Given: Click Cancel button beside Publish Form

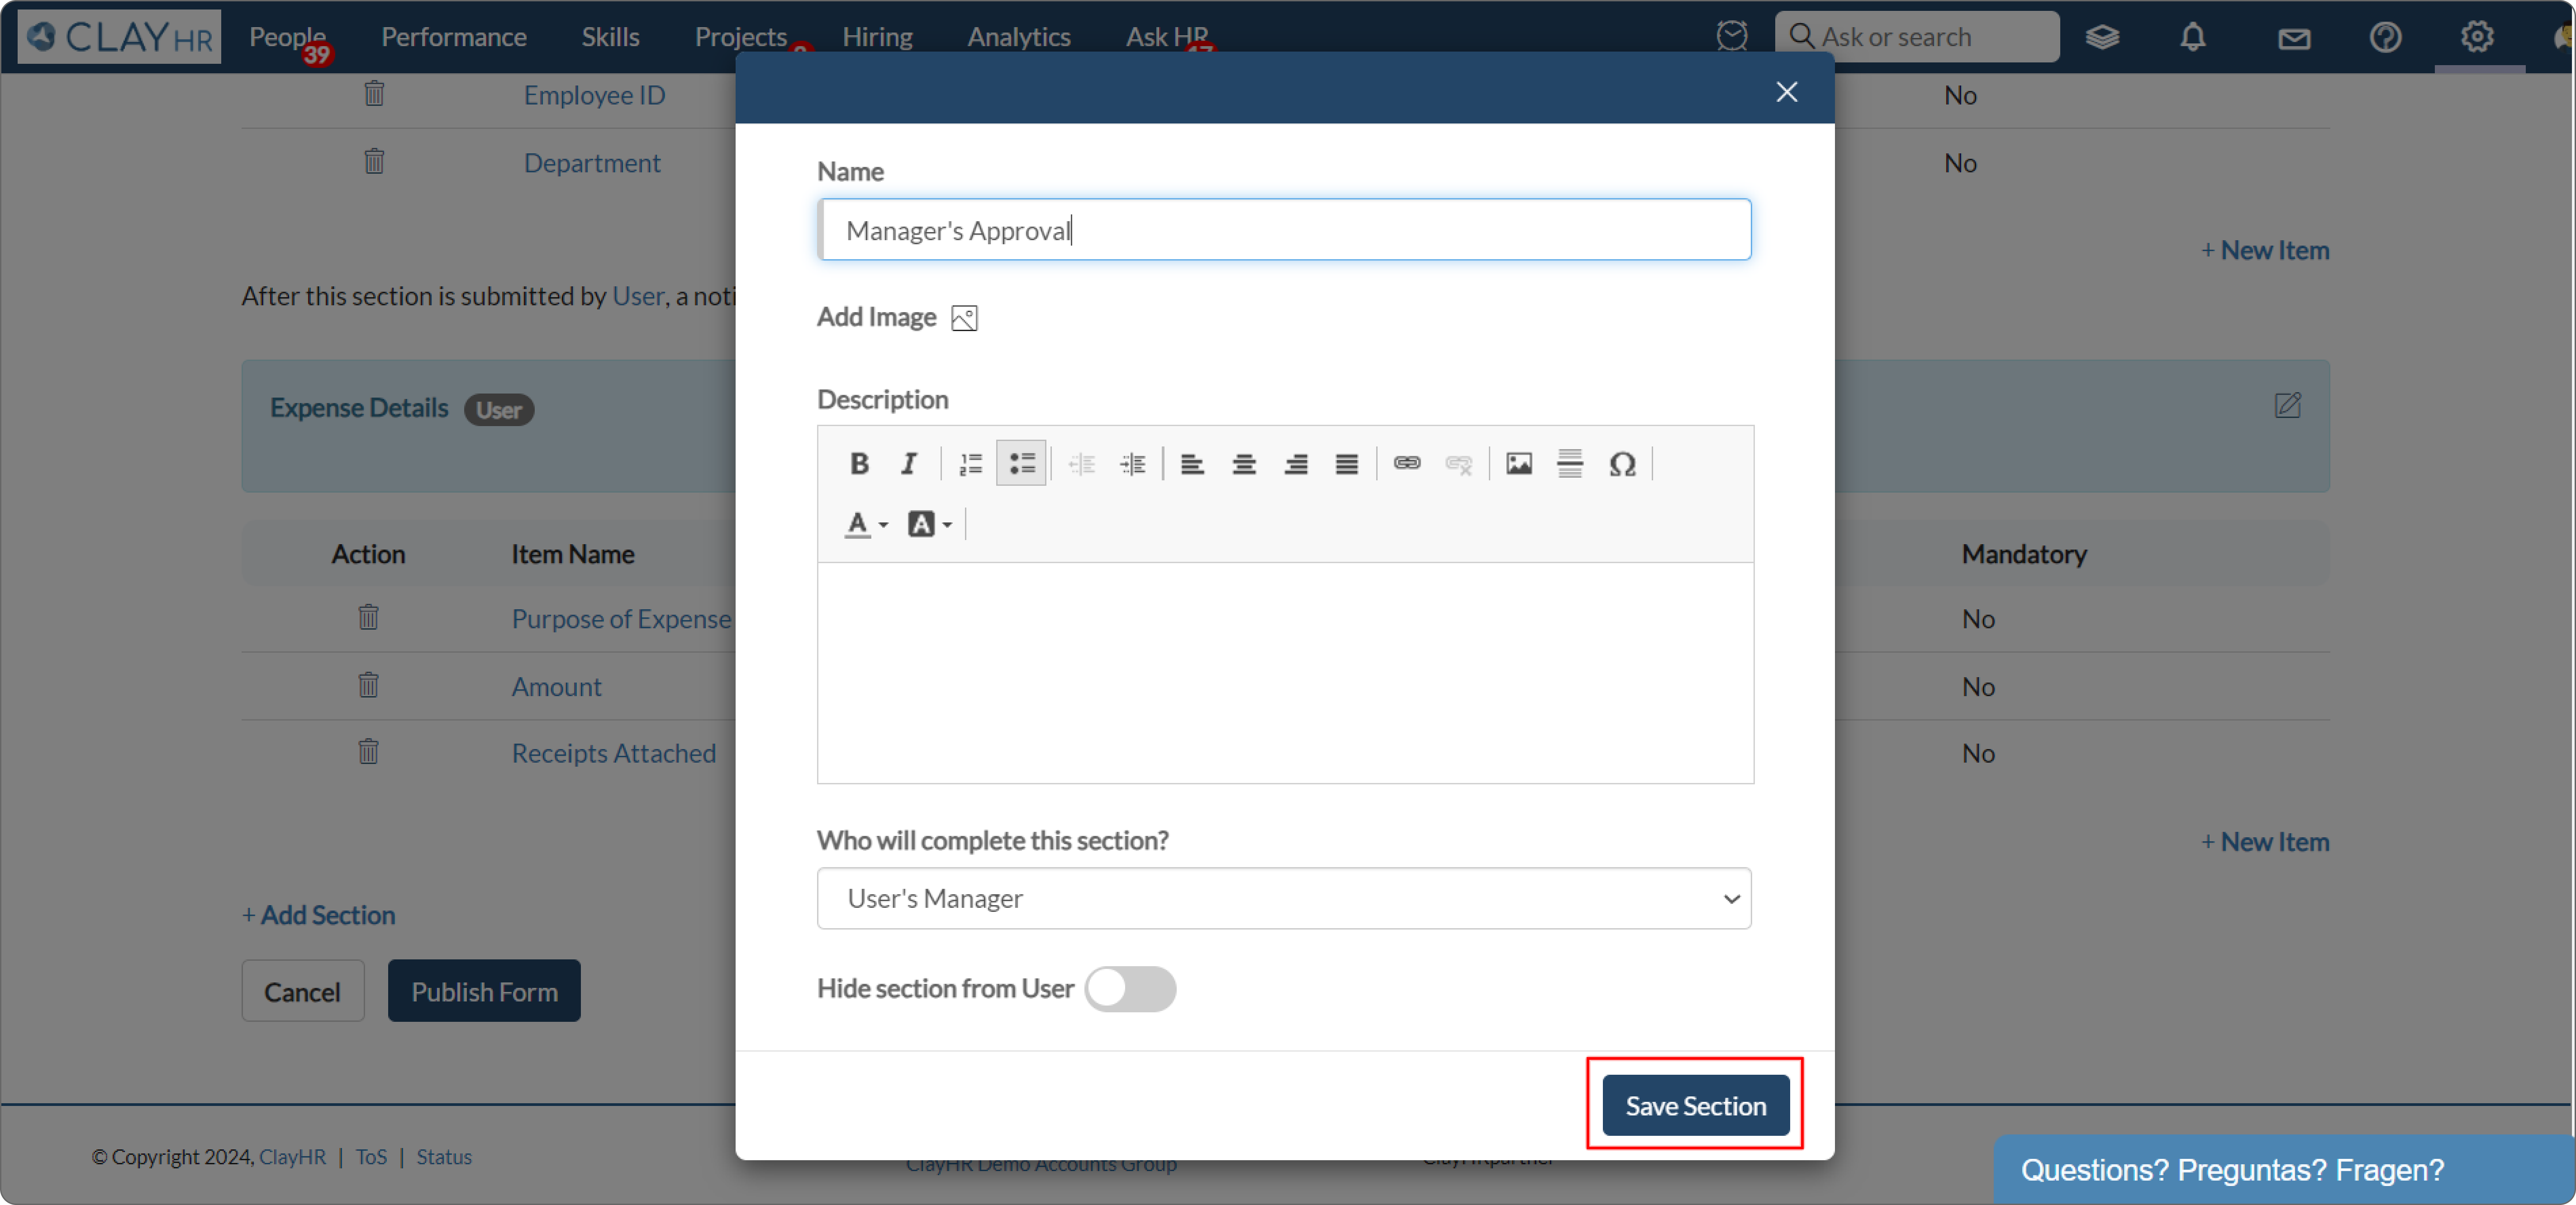Looking at the screenshot, I should point(302,991).
